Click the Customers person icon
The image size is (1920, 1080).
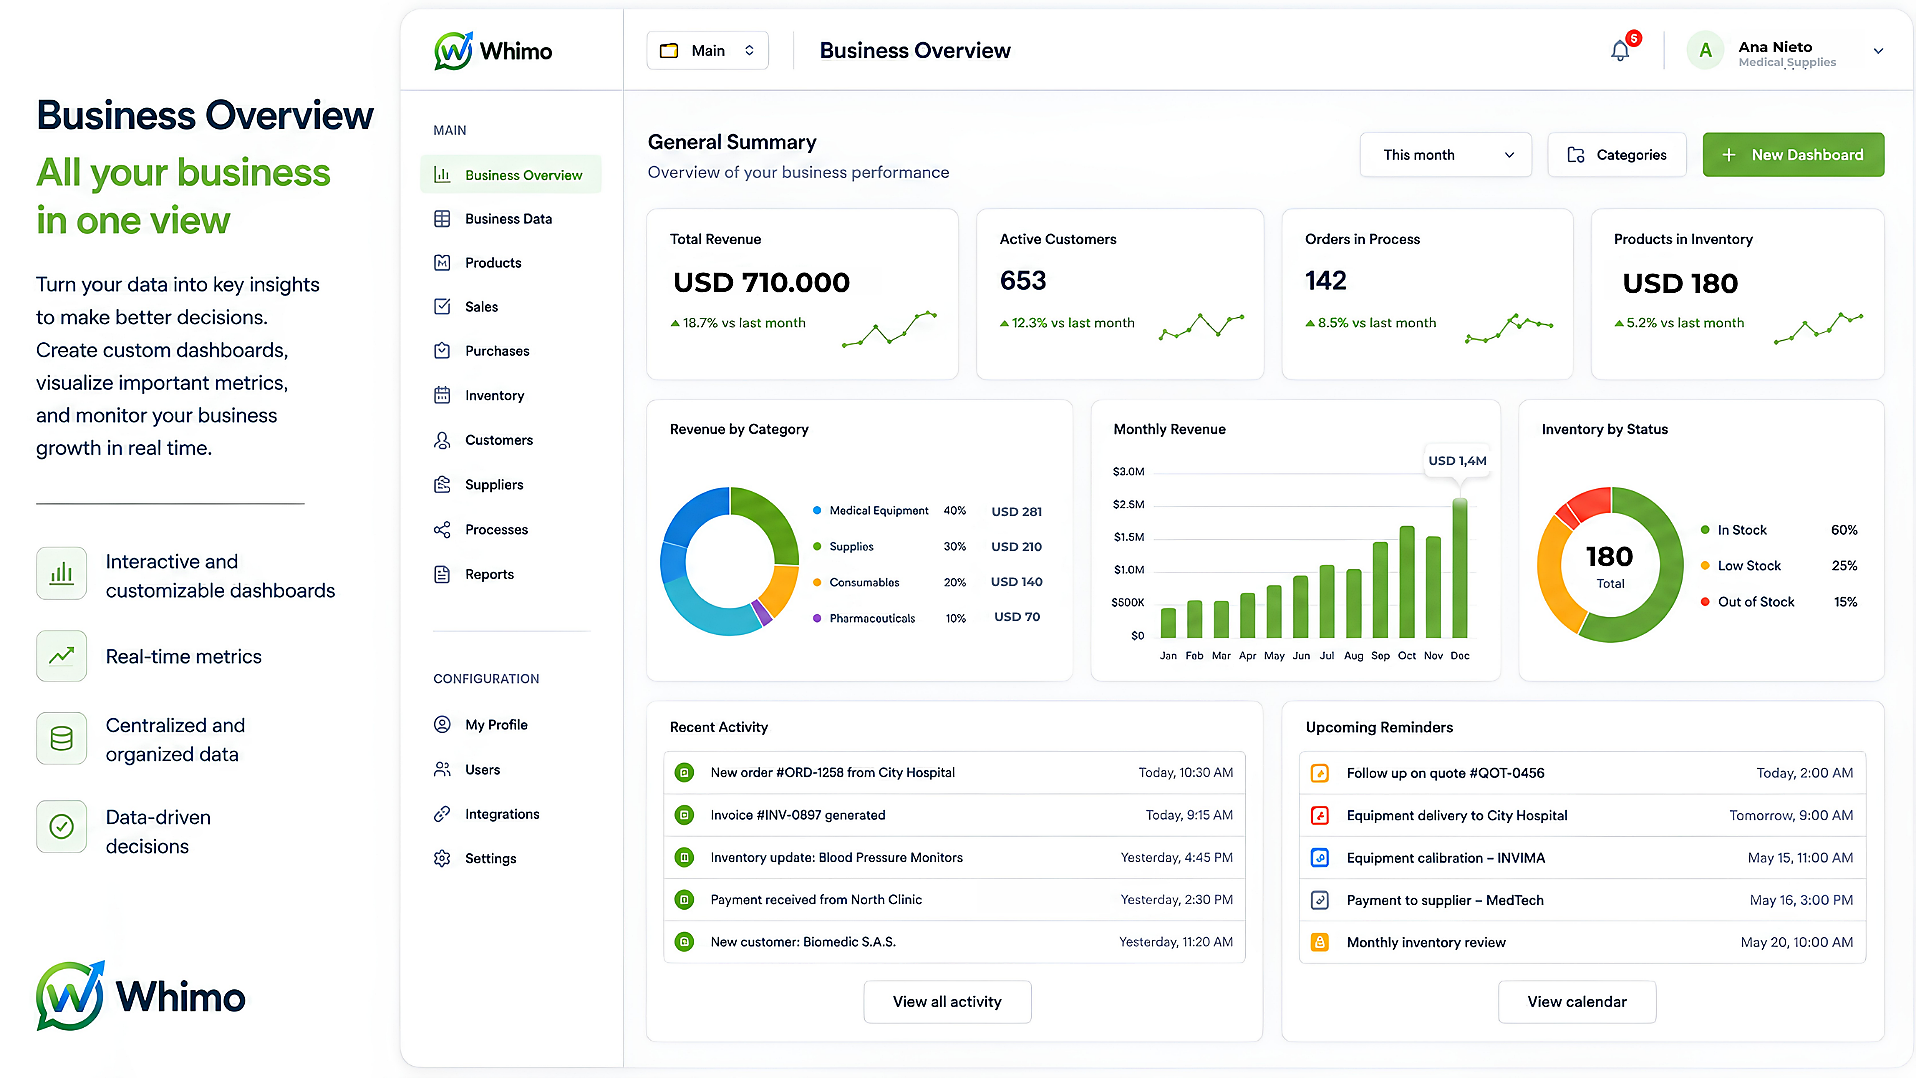[x=442, y=440]
